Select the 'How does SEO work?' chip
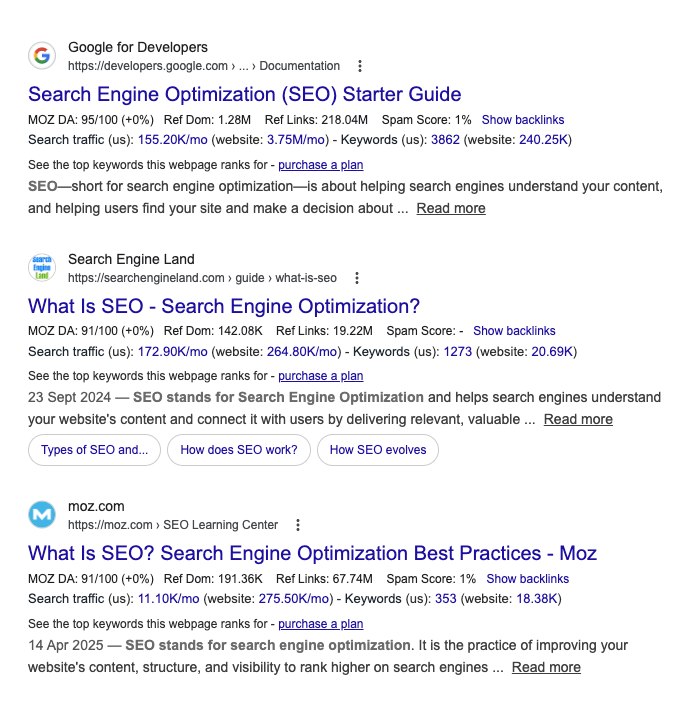699x702 pixels. [239, 450]
